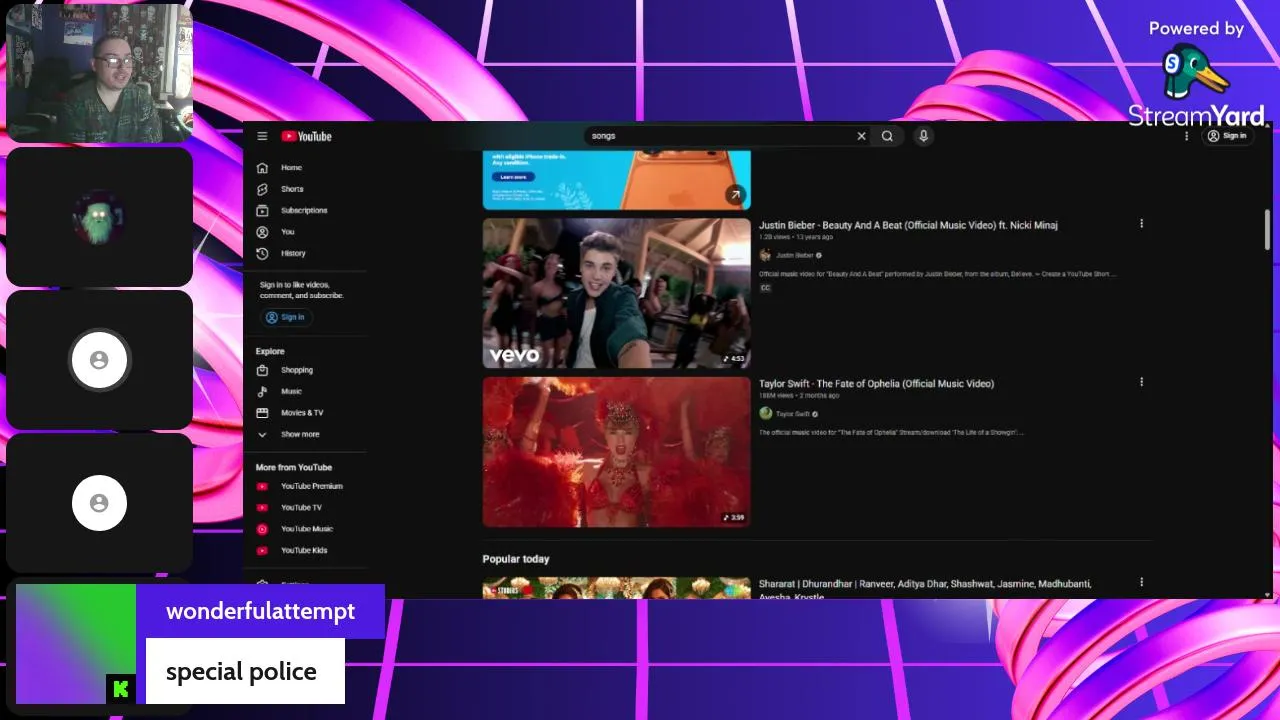The image size is (1280, 720).
Task: Click the 'wonderfulattempt' username banner
Action: click(260, 611)
